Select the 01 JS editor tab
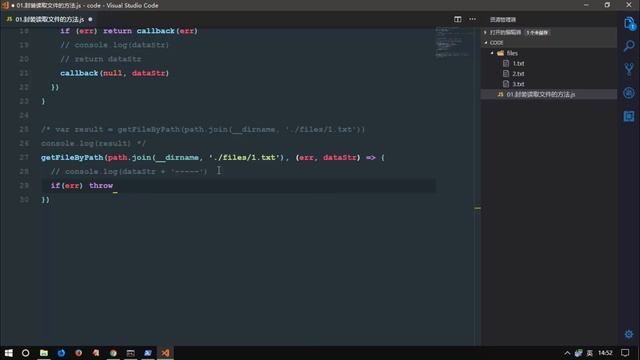 click(49, 19)
